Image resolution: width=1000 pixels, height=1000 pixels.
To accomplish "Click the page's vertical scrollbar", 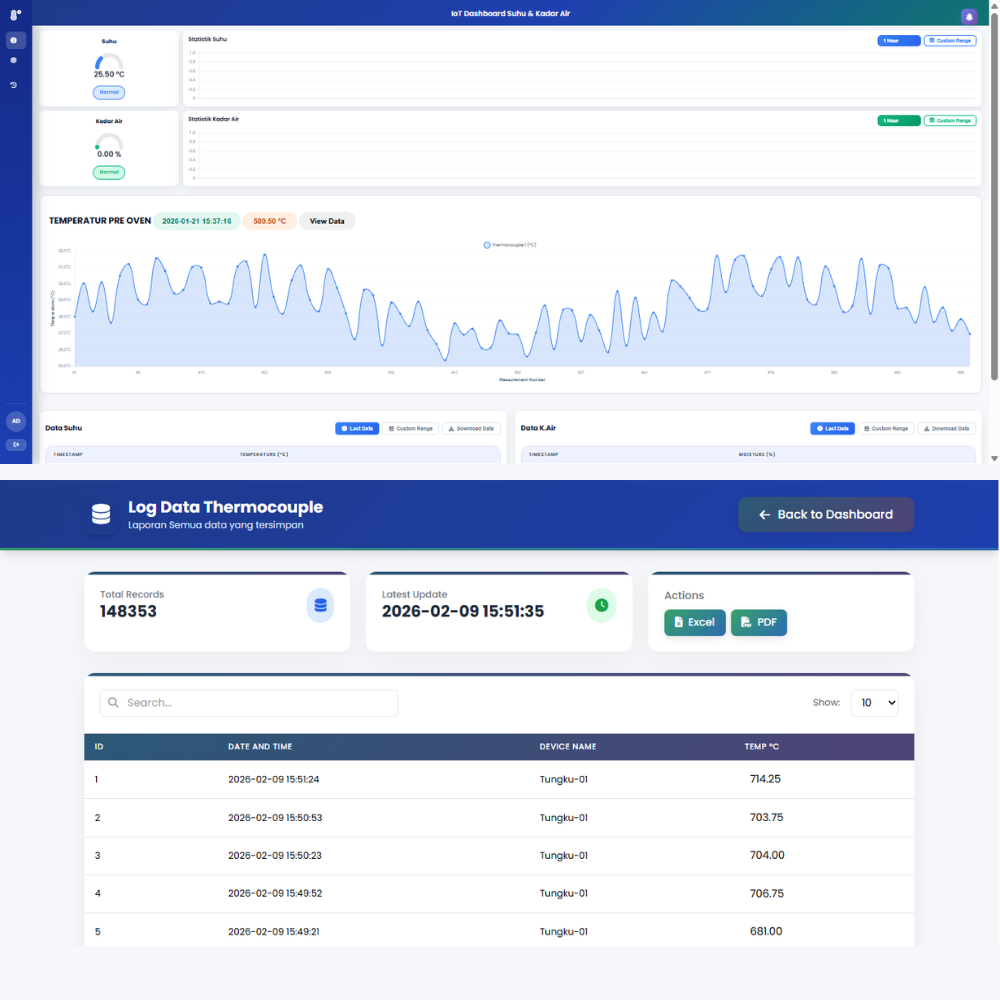I will [x=994, y=200].
